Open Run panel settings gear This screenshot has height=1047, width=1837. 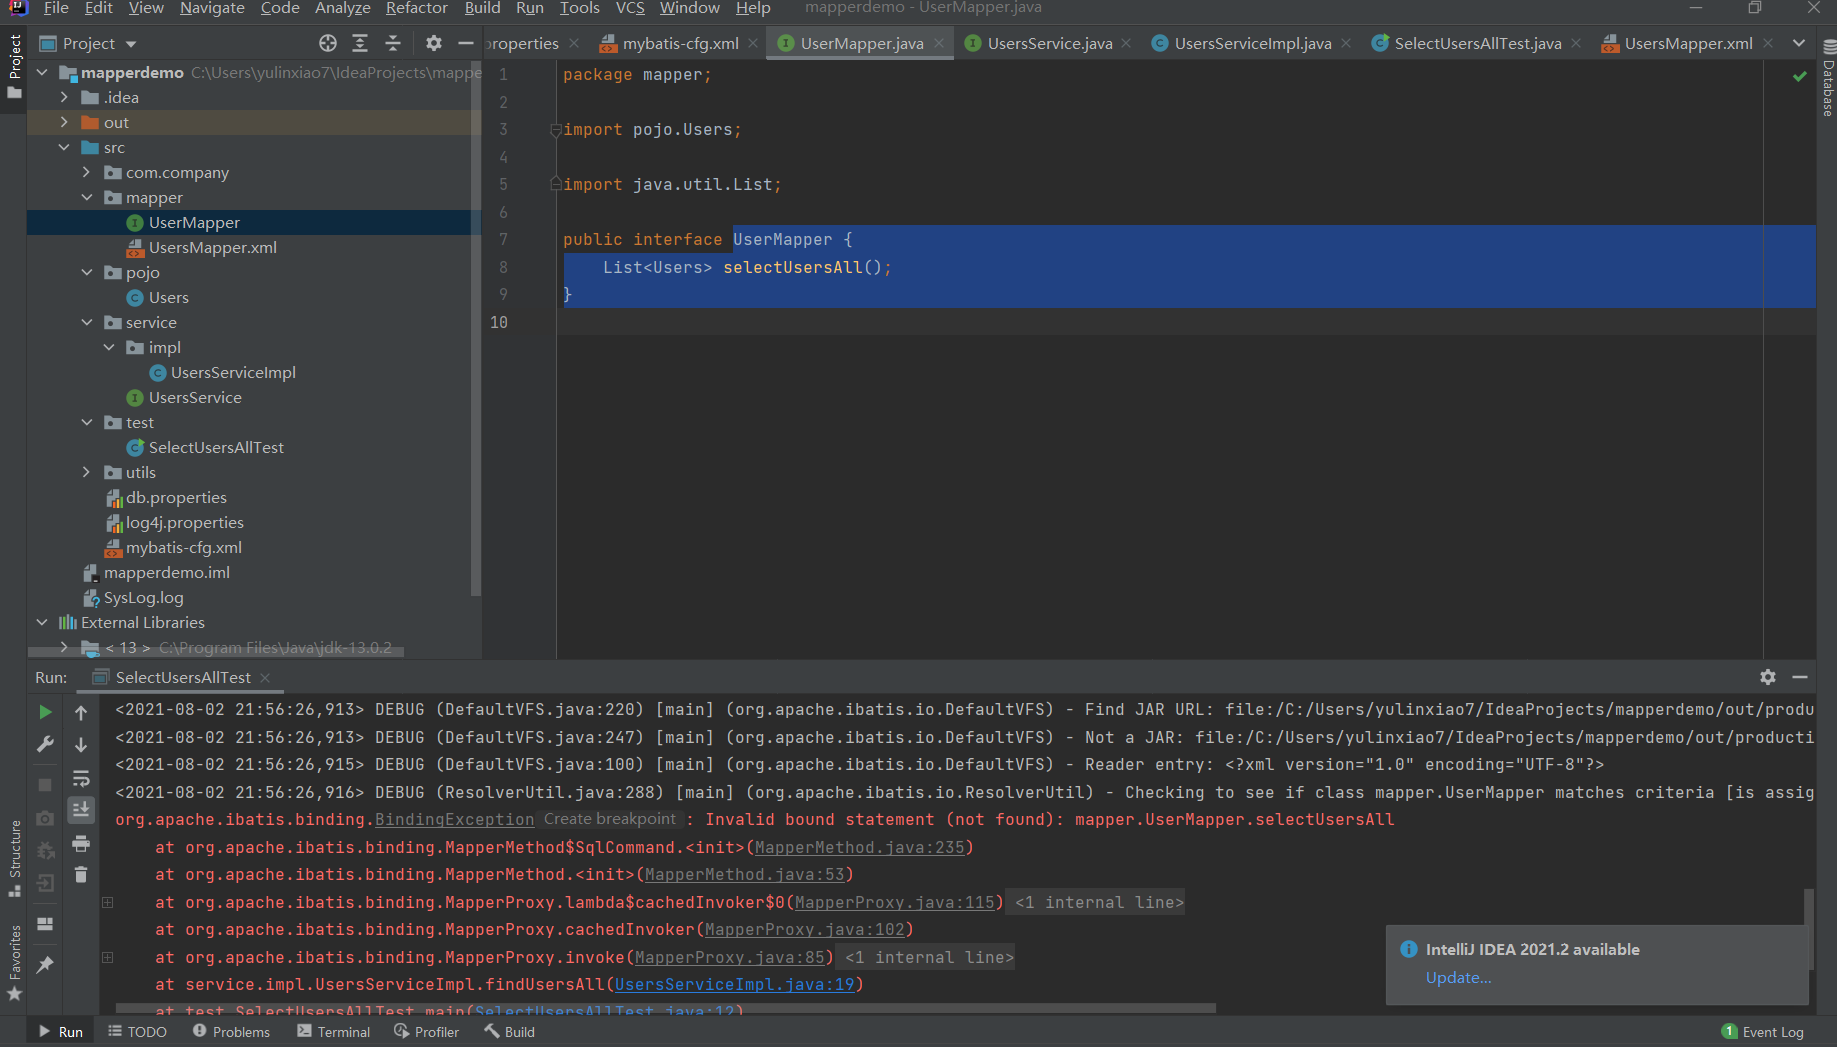pos(1768,677)
